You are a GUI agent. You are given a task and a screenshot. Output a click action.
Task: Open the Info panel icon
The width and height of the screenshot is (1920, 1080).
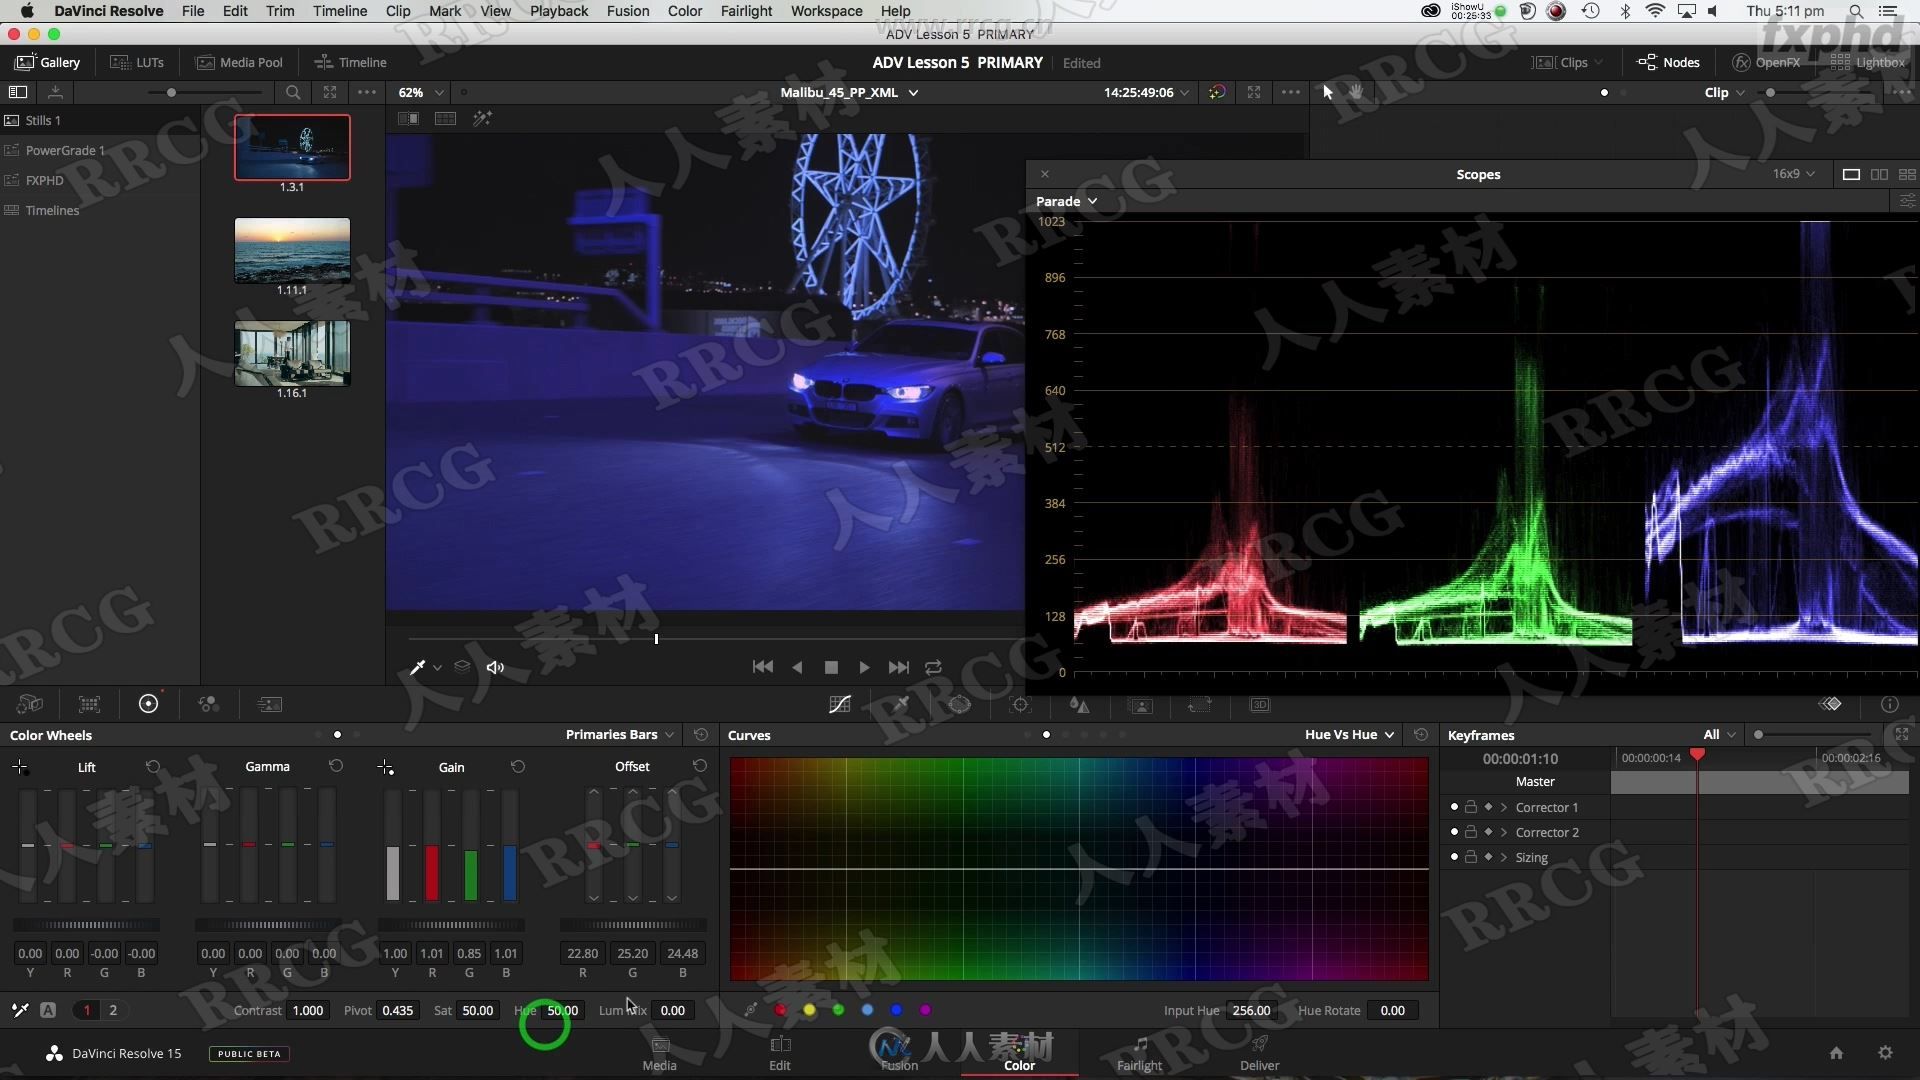pos(1889,704)
